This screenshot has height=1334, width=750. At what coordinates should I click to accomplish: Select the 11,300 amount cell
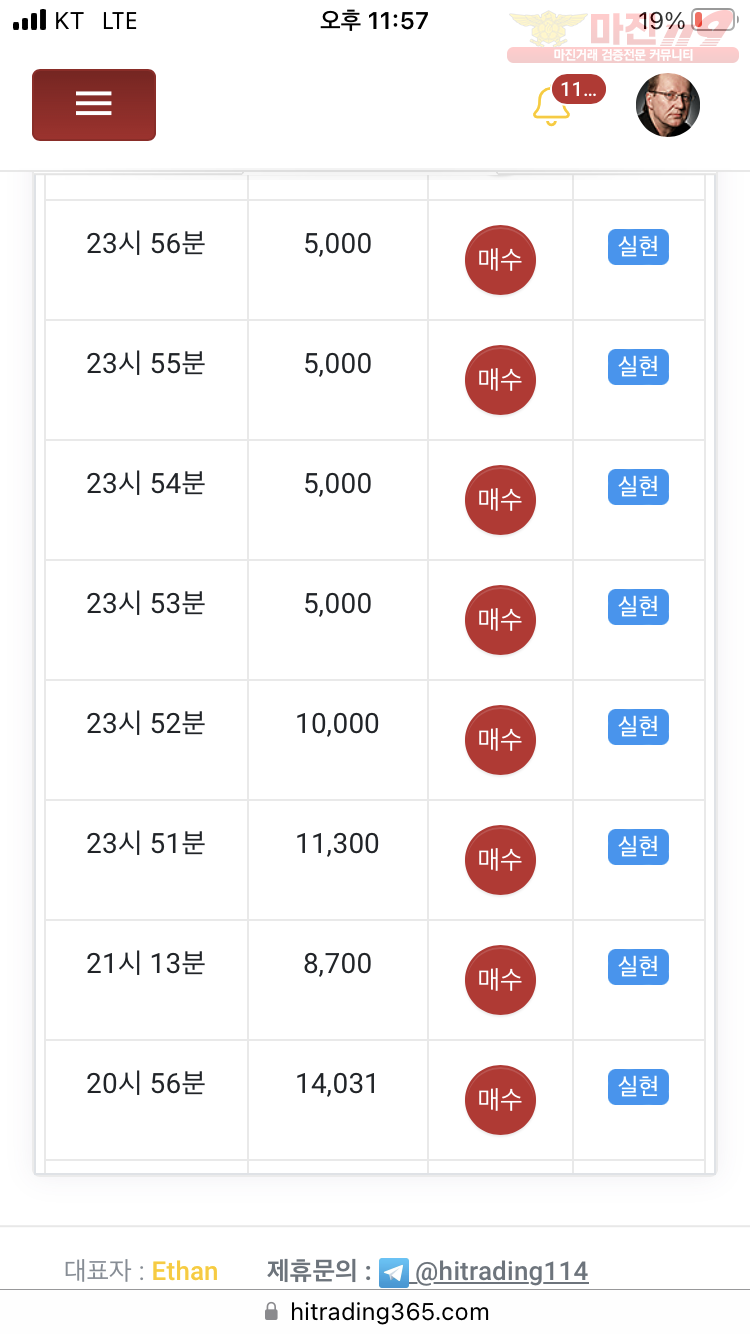click(x=338, y=860)
